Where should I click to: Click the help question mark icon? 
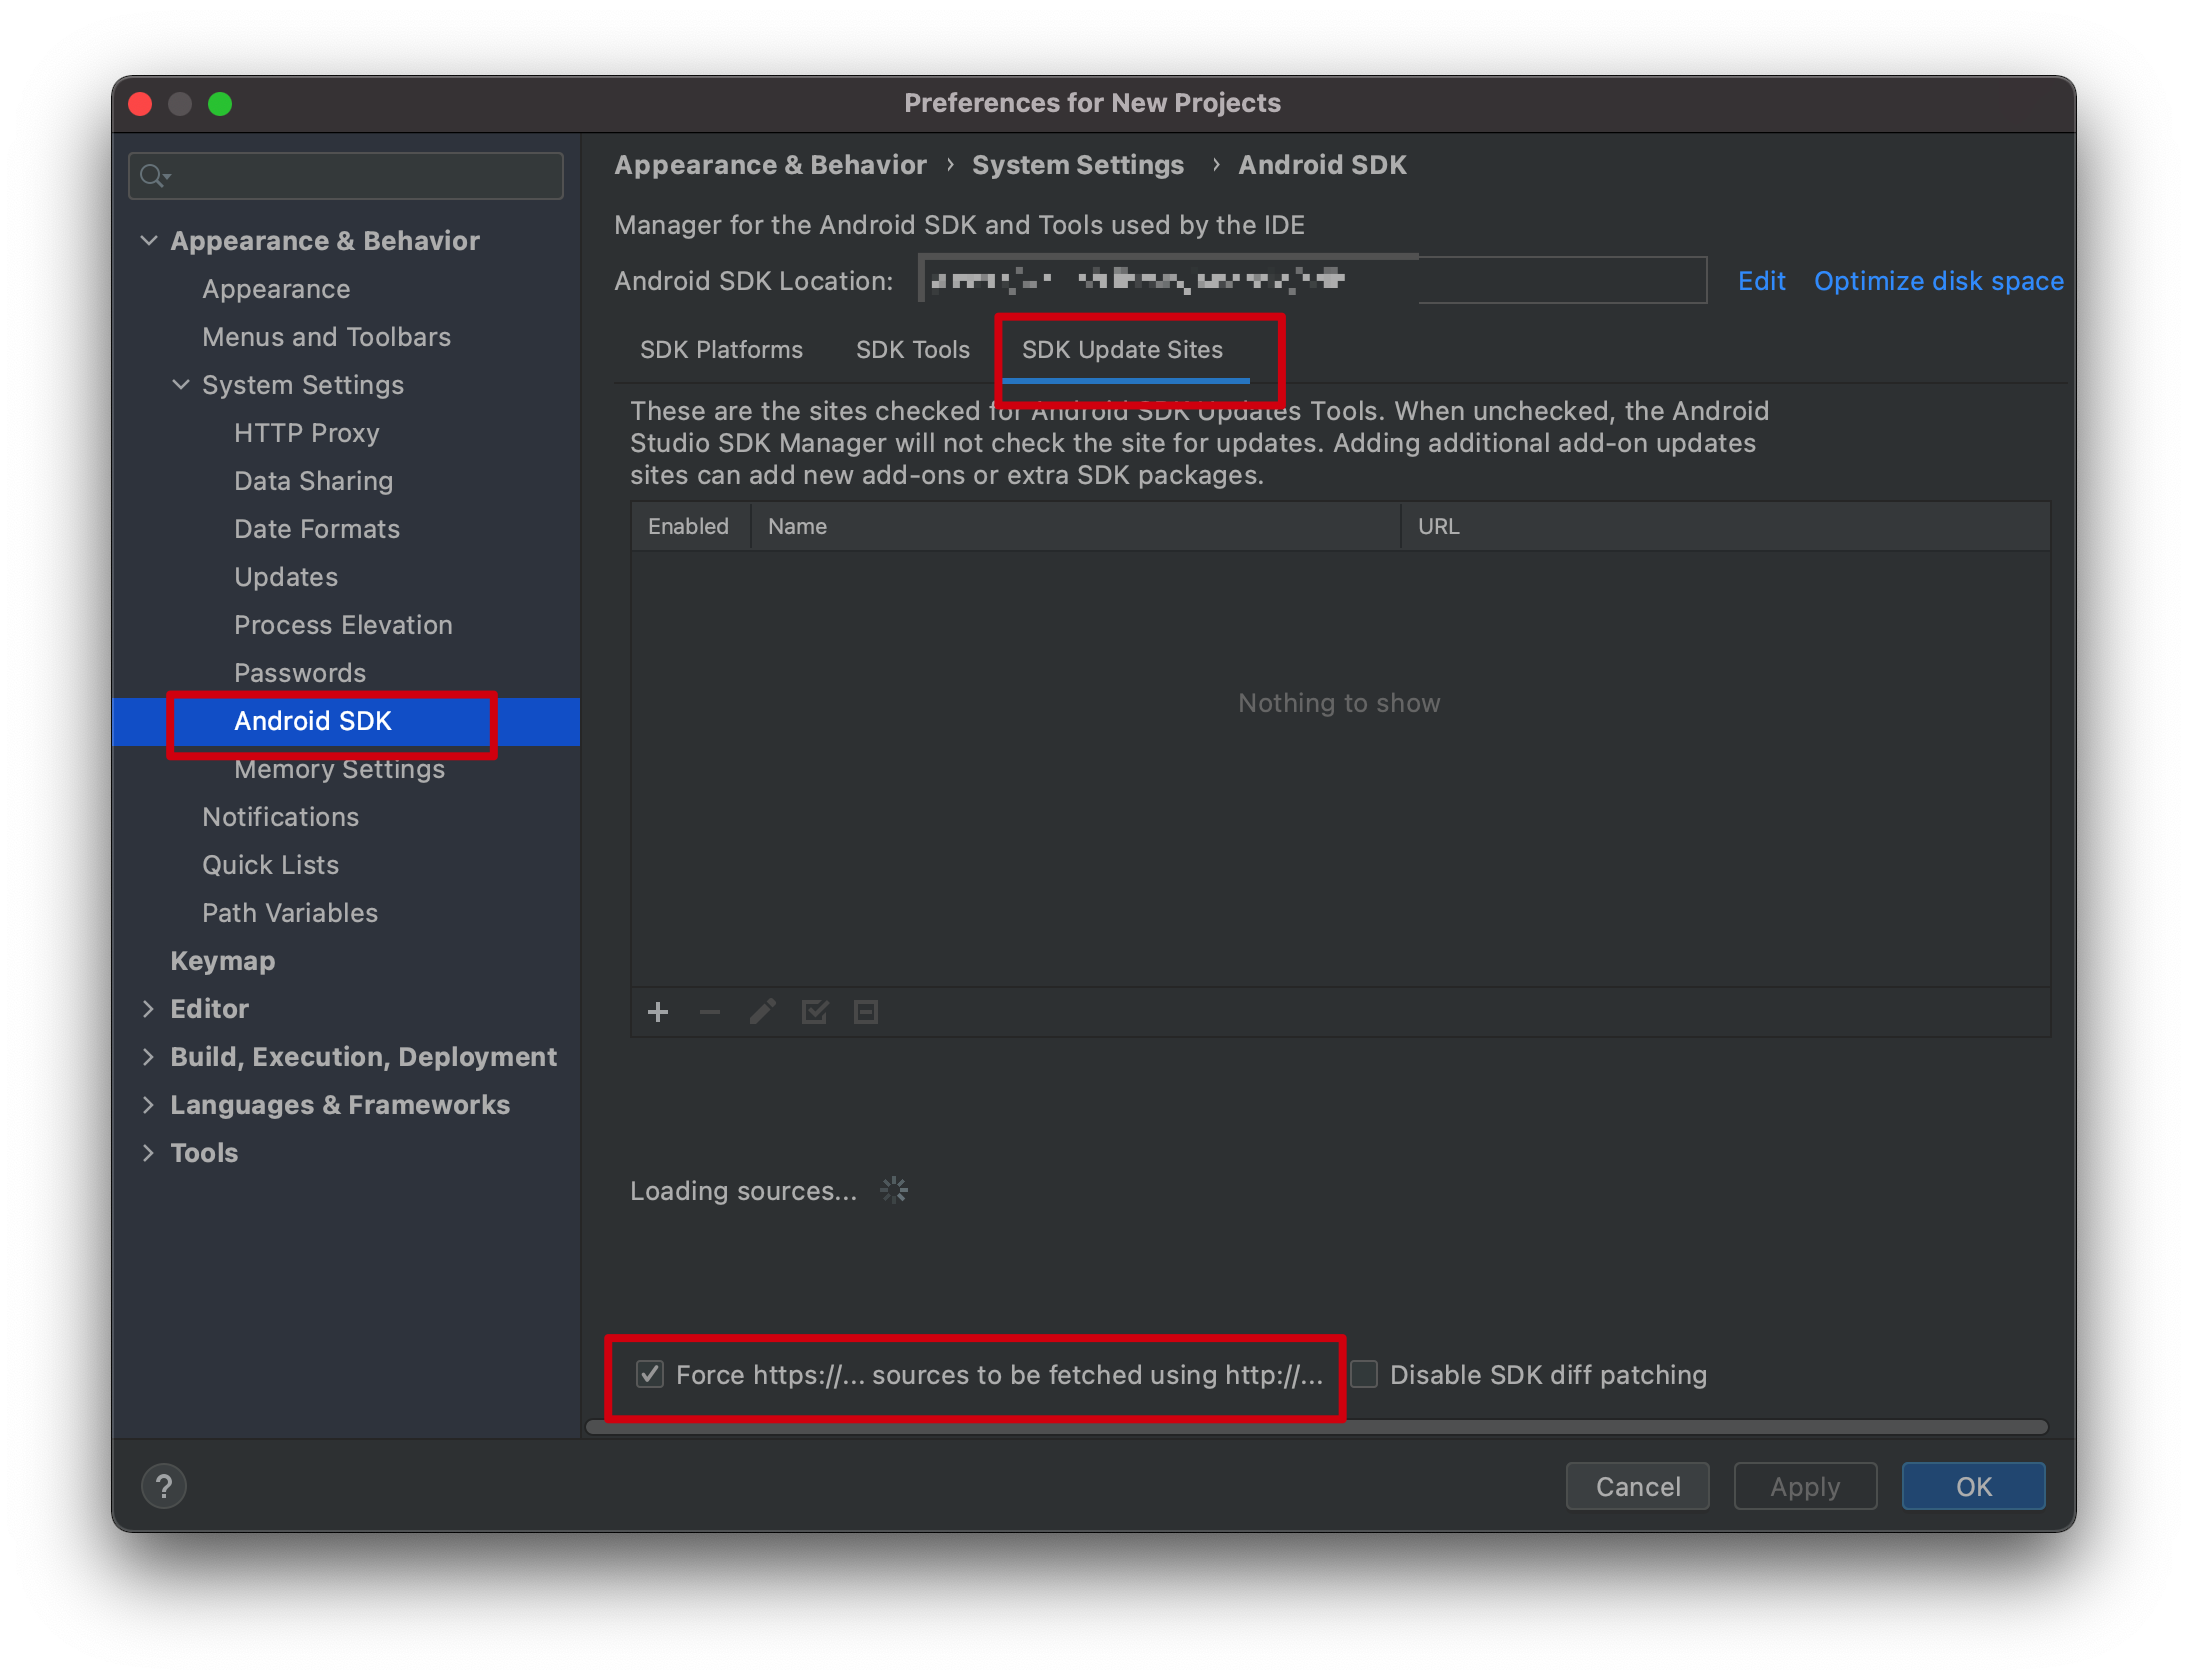(x=164, y=1484)
